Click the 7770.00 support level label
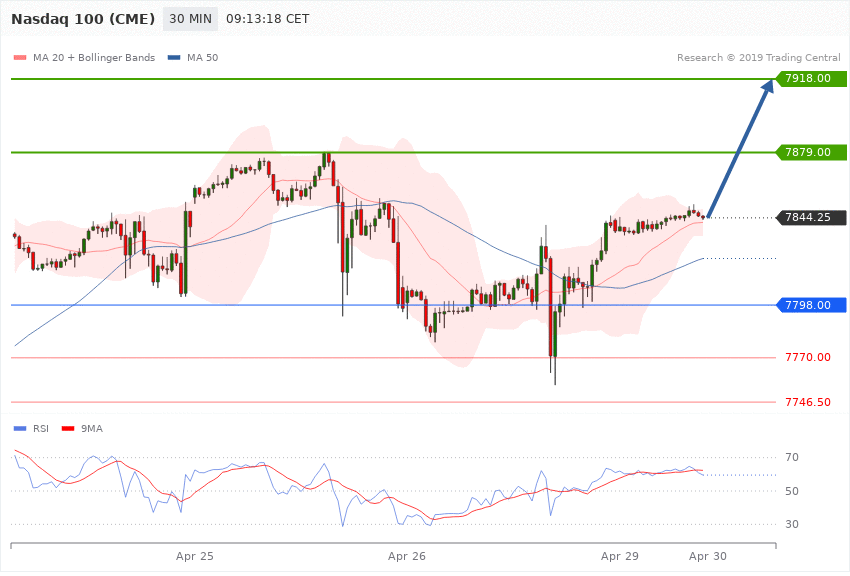 (808, 357)
